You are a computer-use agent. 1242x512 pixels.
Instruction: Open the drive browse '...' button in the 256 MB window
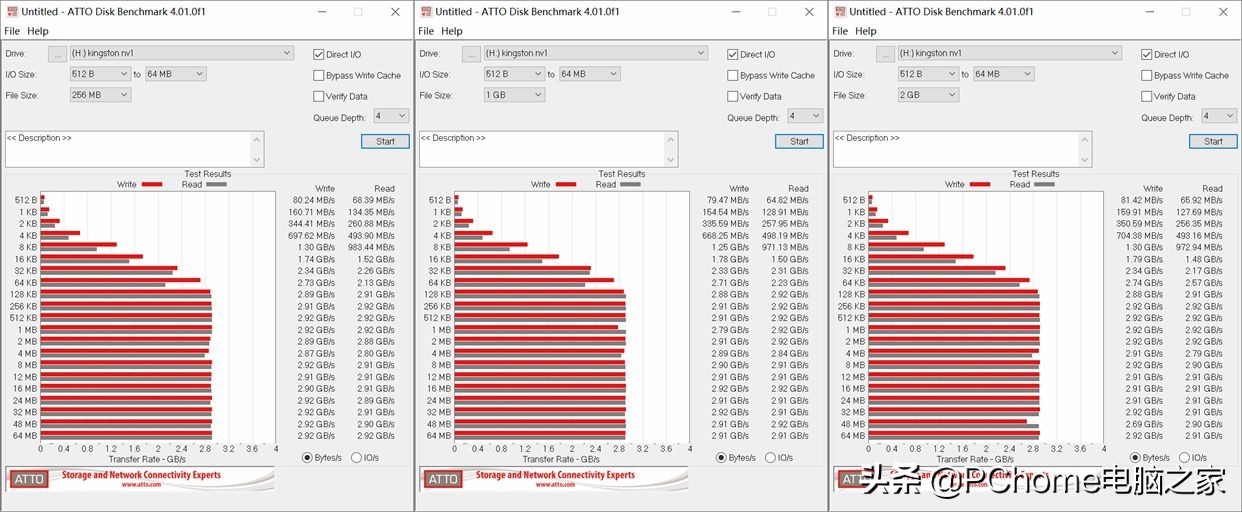coord(58,53)
